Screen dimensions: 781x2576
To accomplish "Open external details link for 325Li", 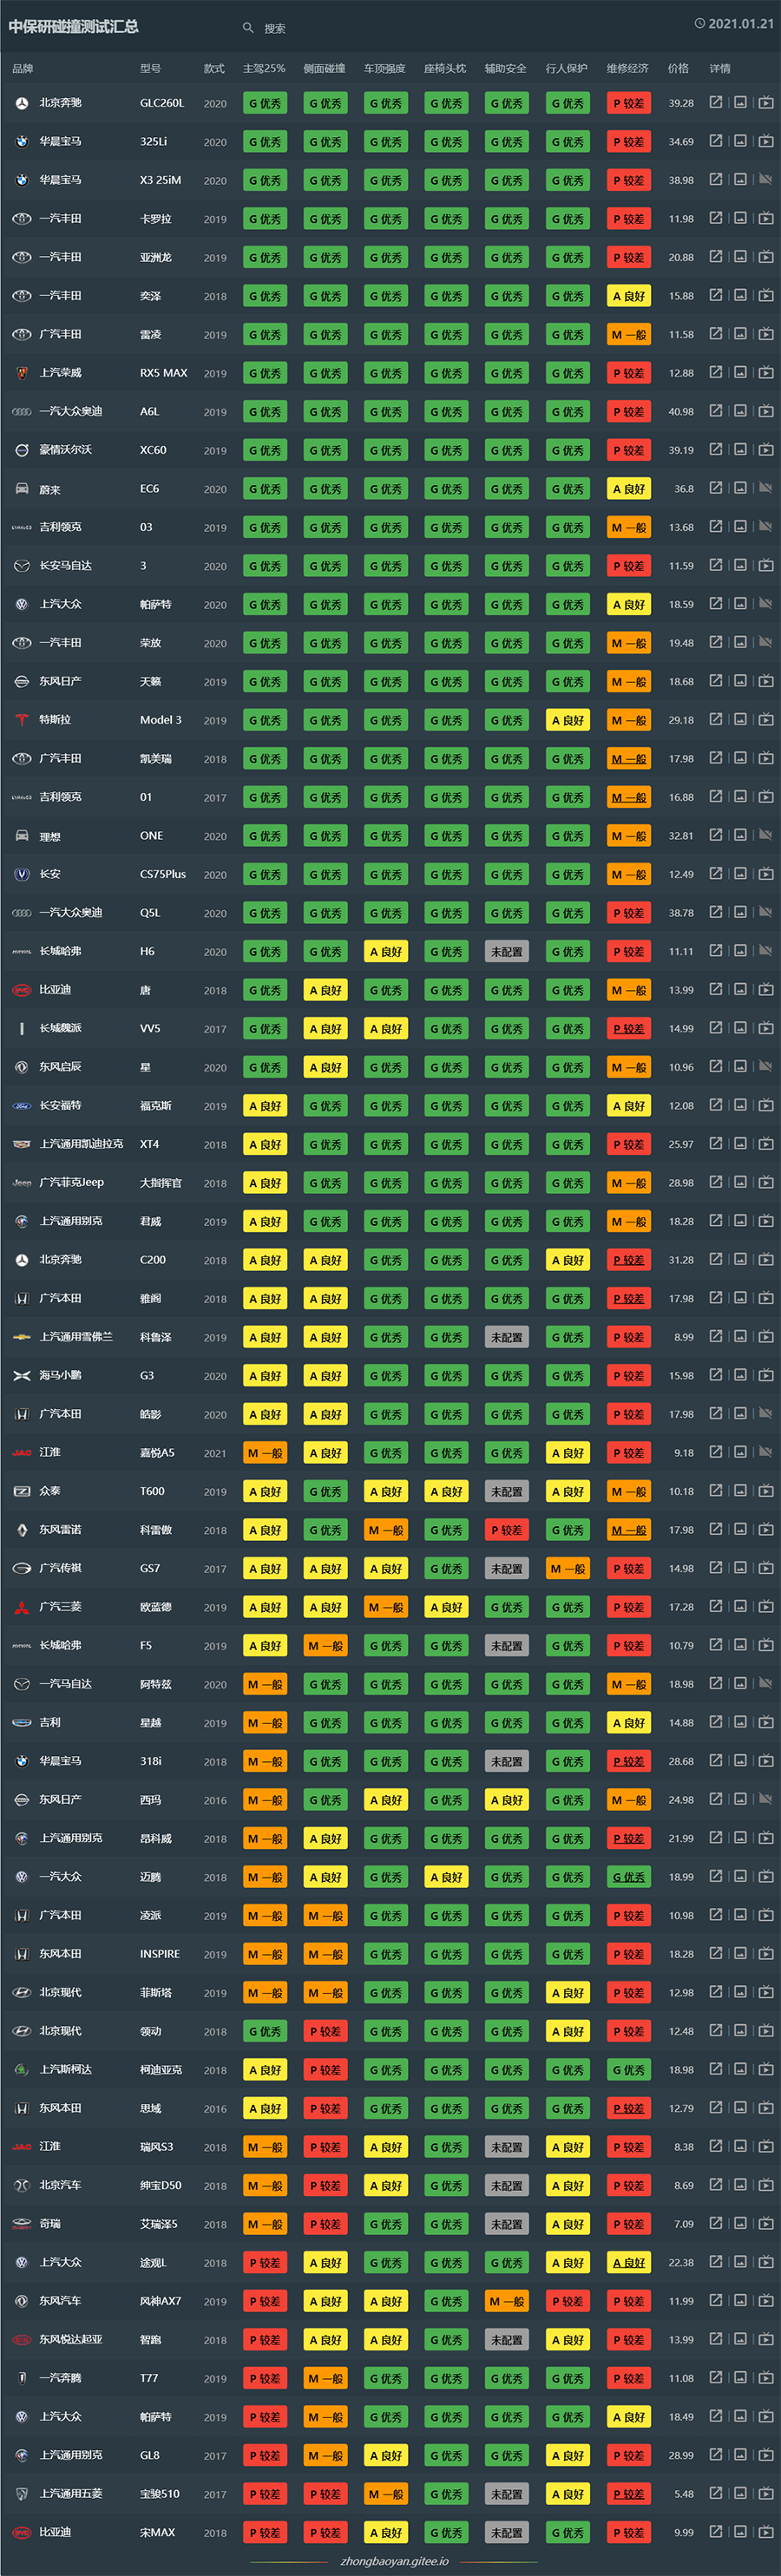I will pos(716,141).
